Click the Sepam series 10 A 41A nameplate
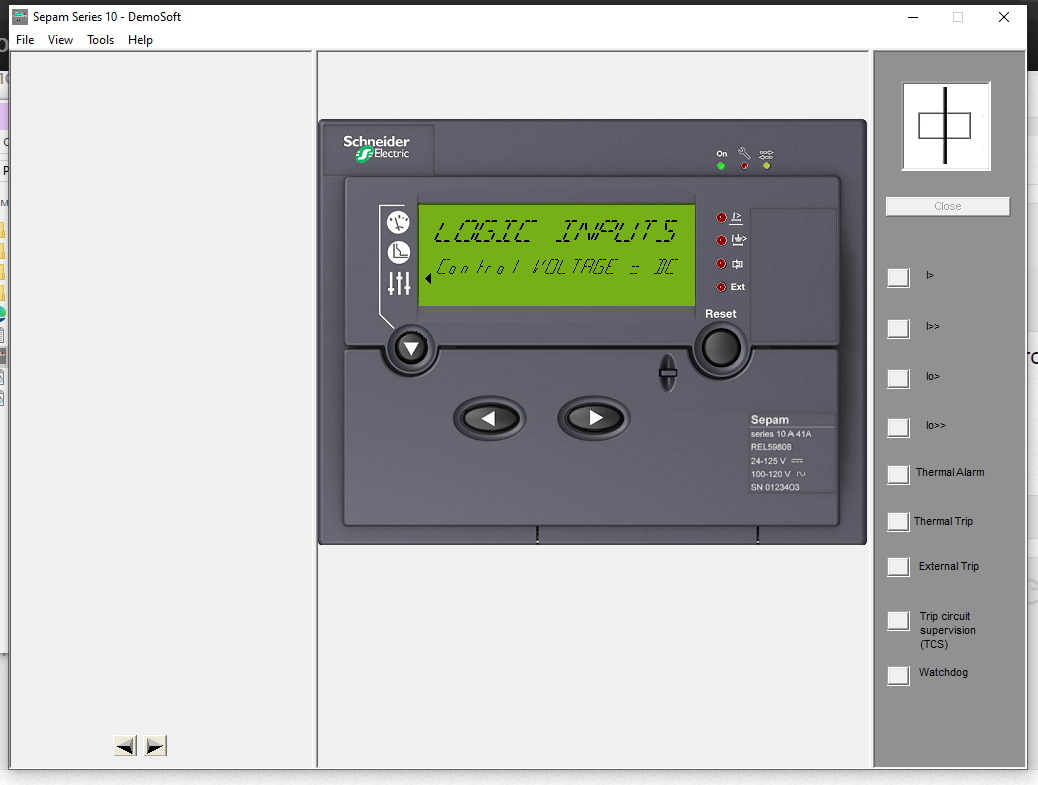The image size is (1038, 785). click(x=791, y=453)
